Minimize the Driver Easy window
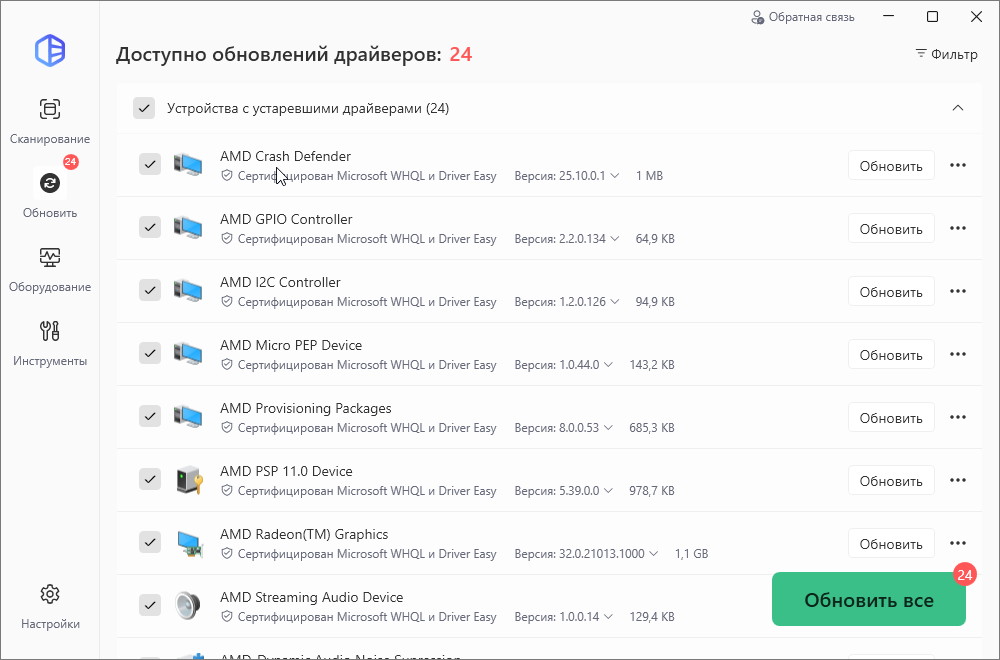1000x660 pixels. (889, 17)
